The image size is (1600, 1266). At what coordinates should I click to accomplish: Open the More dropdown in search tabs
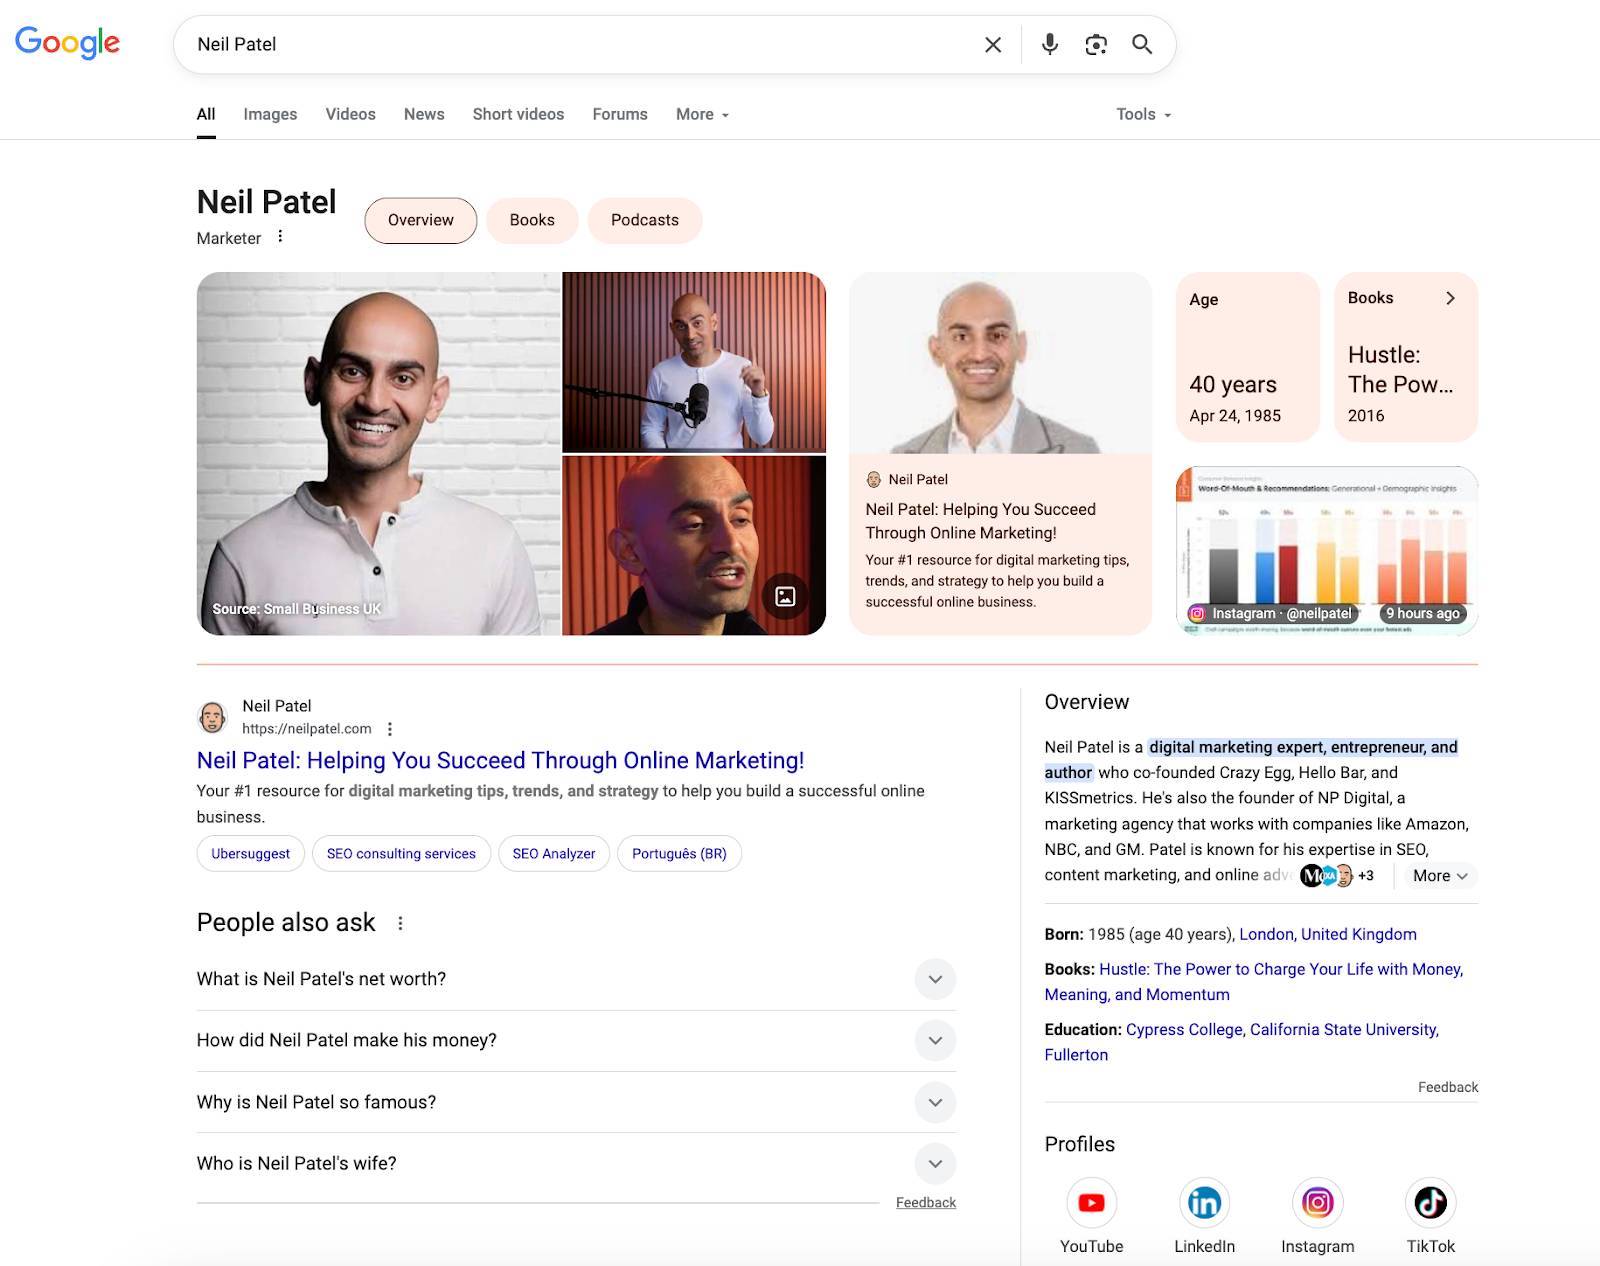[x=702, y=114]
